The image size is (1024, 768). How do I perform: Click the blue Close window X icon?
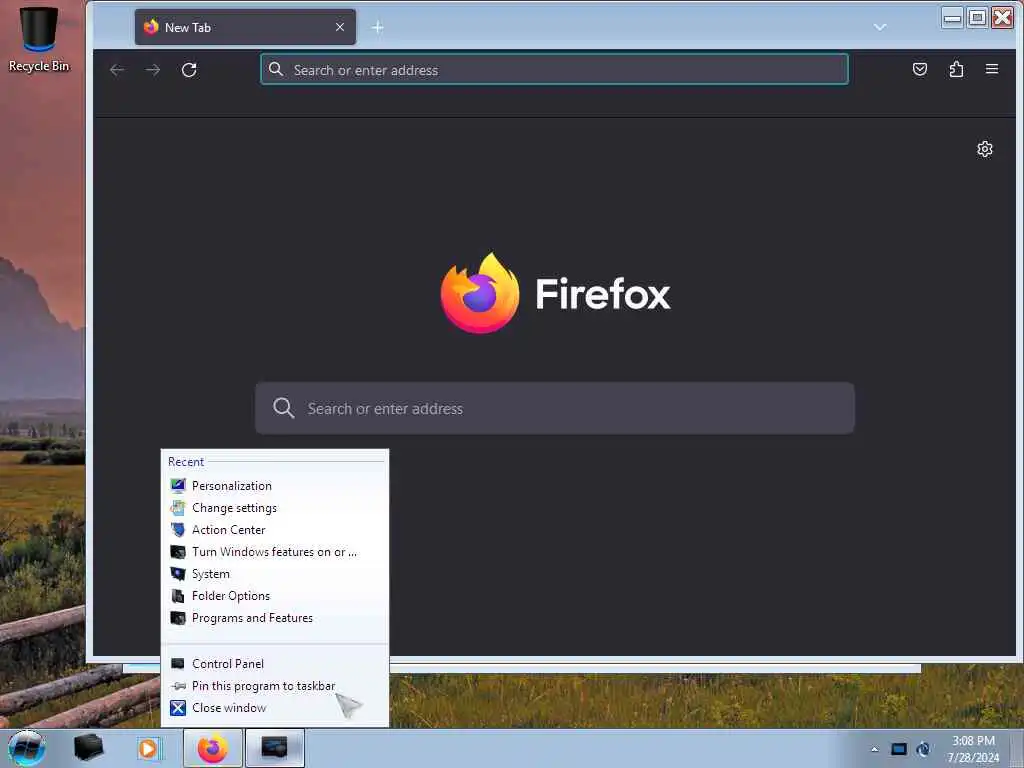coord(178,708)
